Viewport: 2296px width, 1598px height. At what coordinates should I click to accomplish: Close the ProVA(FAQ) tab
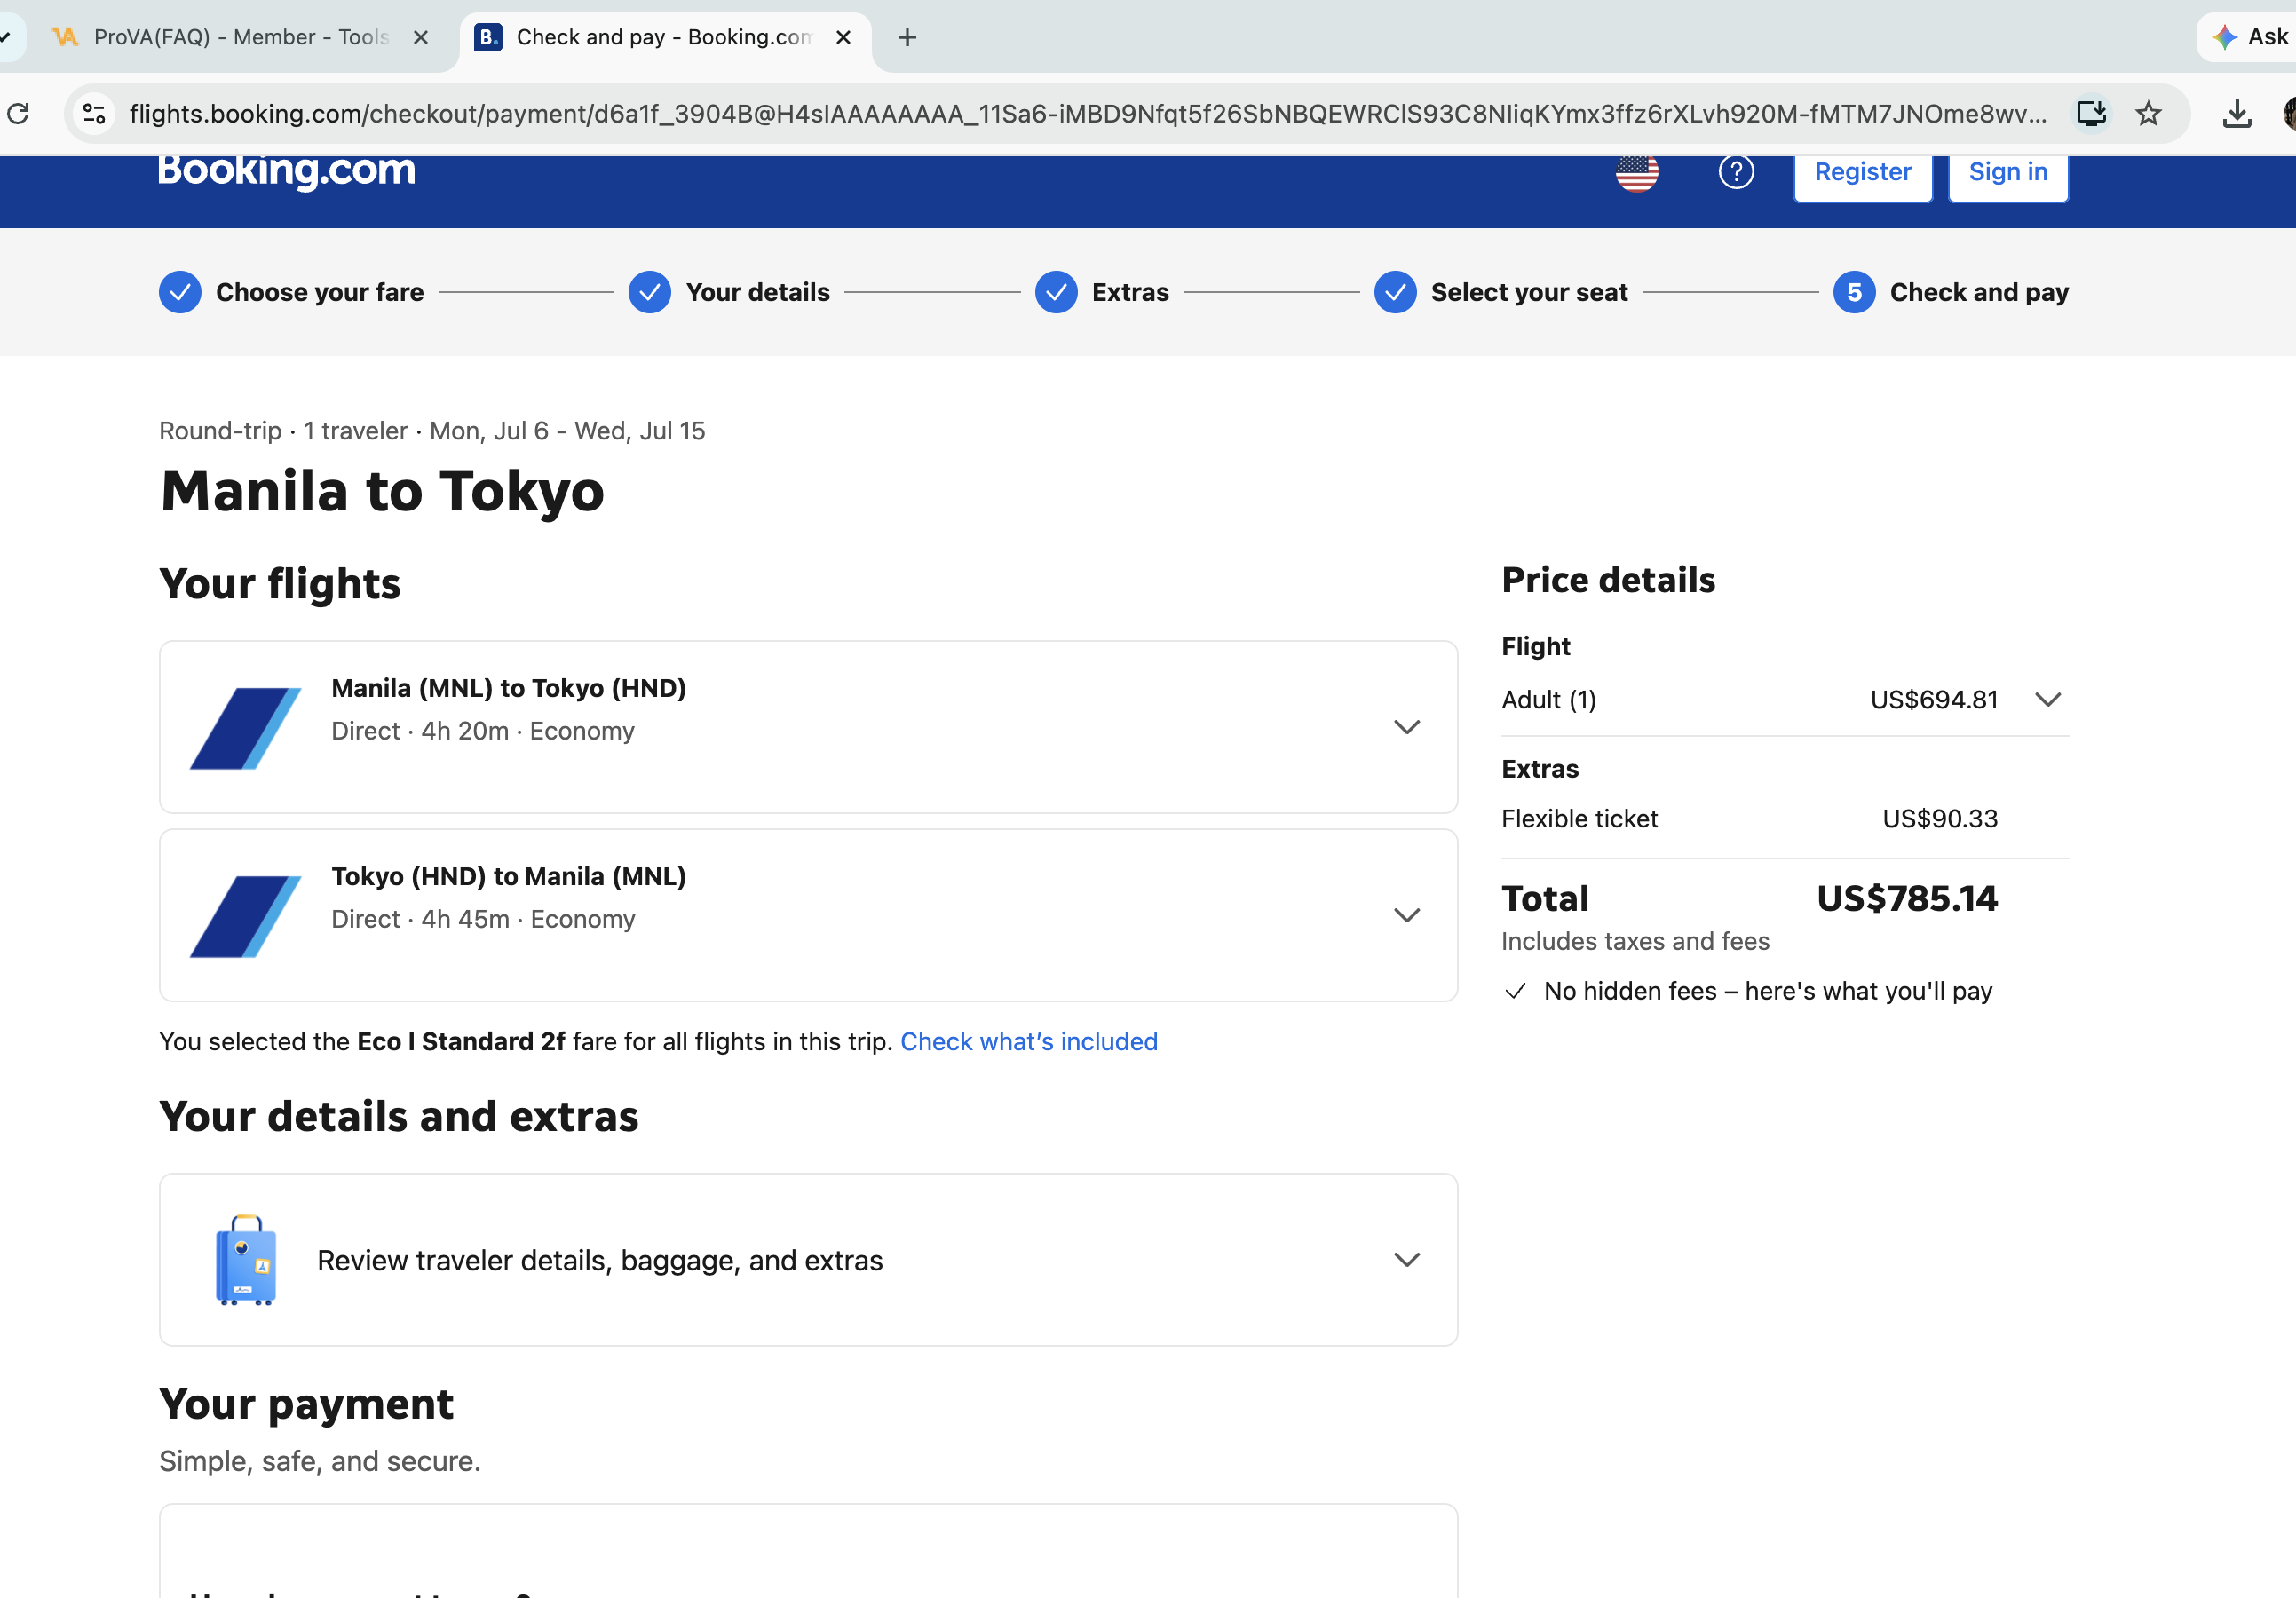click(421, 37)
